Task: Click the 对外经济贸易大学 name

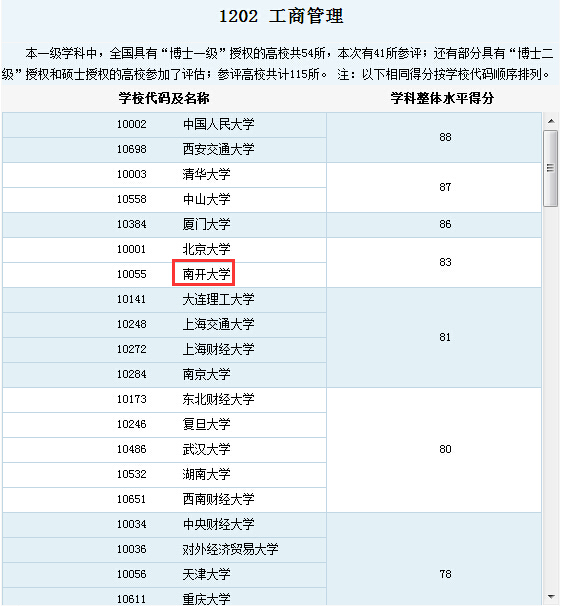Action: point(231,549)
